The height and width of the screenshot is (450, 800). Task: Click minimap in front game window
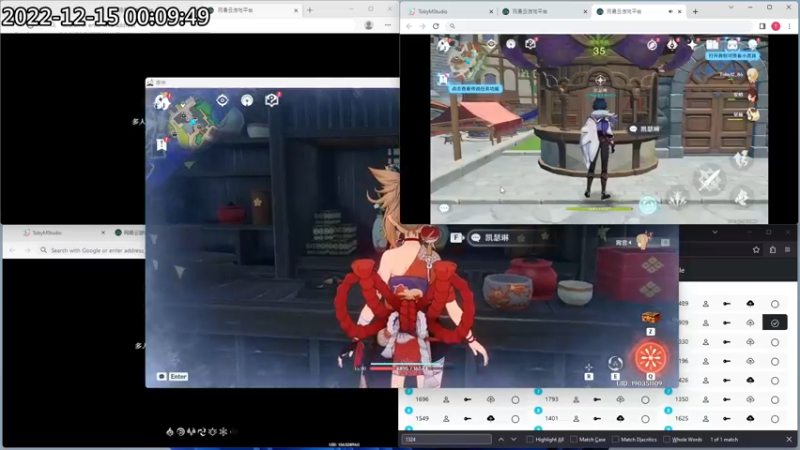[x=193, y=122]
